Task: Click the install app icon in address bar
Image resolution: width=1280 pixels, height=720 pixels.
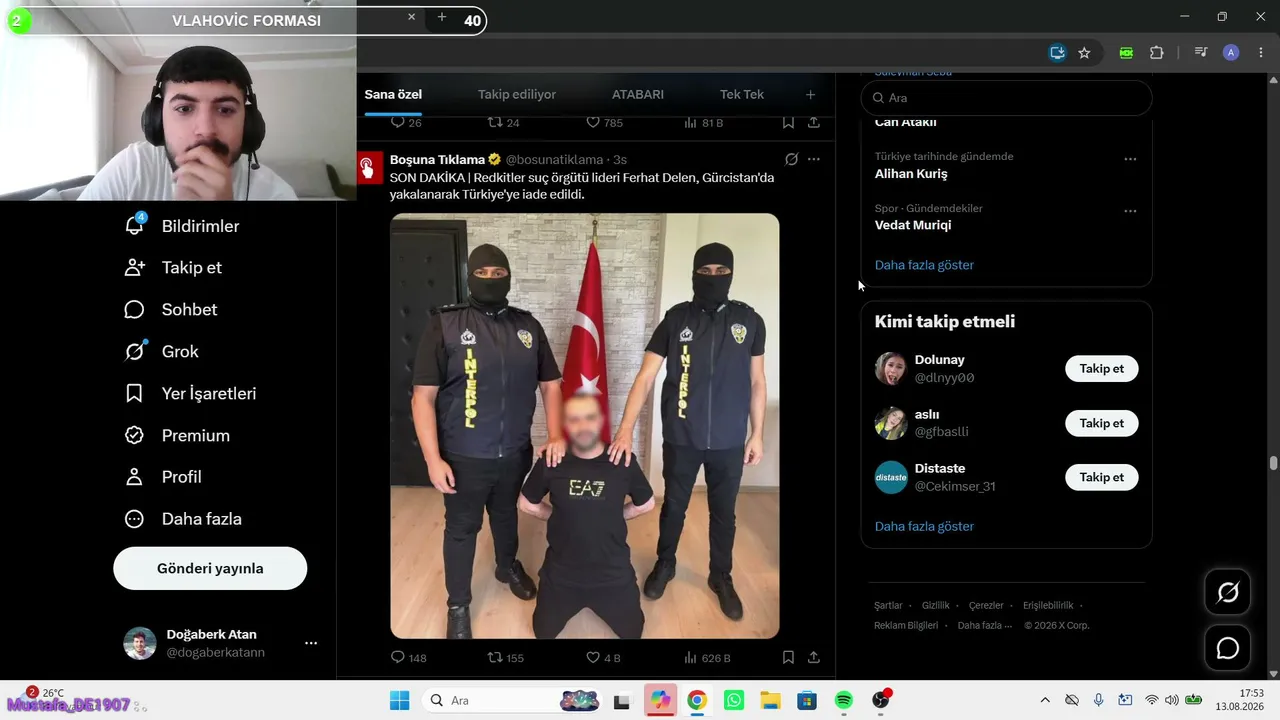Action: (1057, 53)
